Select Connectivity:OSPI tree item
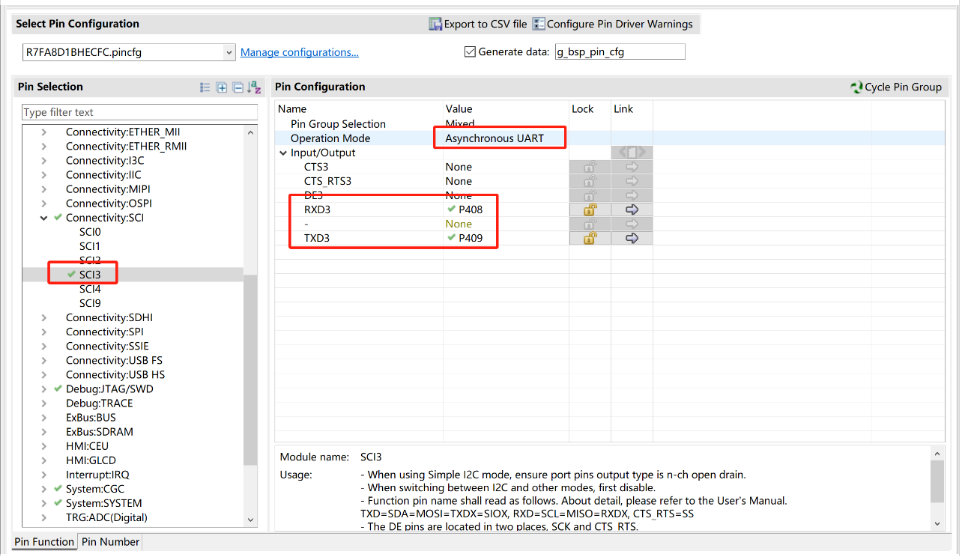This screenshot has height=556, width=960. click(109, 203)
